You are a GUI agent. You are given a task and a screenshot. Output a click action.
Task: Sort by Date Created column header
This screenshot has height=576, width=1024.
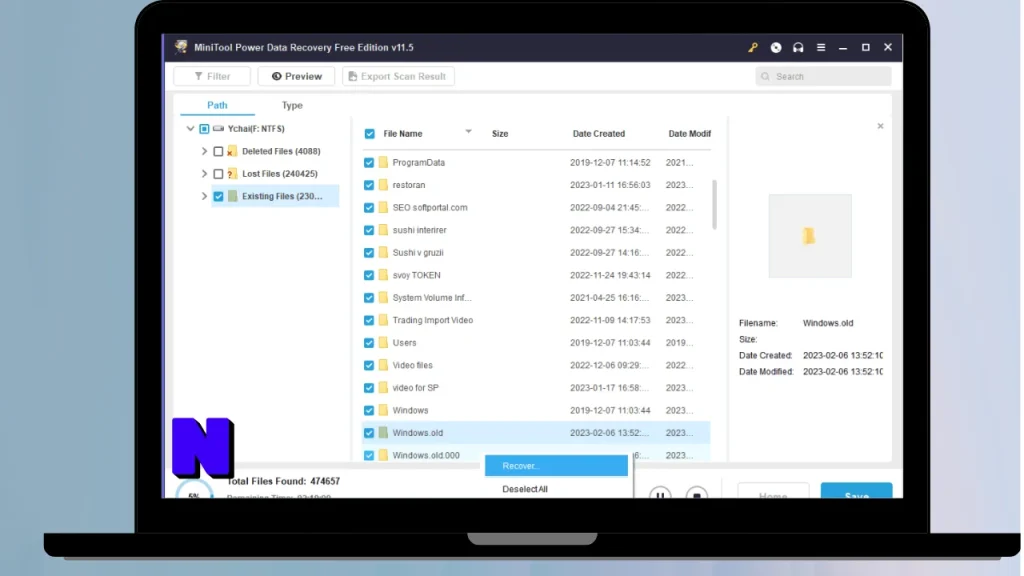[599, 134]
